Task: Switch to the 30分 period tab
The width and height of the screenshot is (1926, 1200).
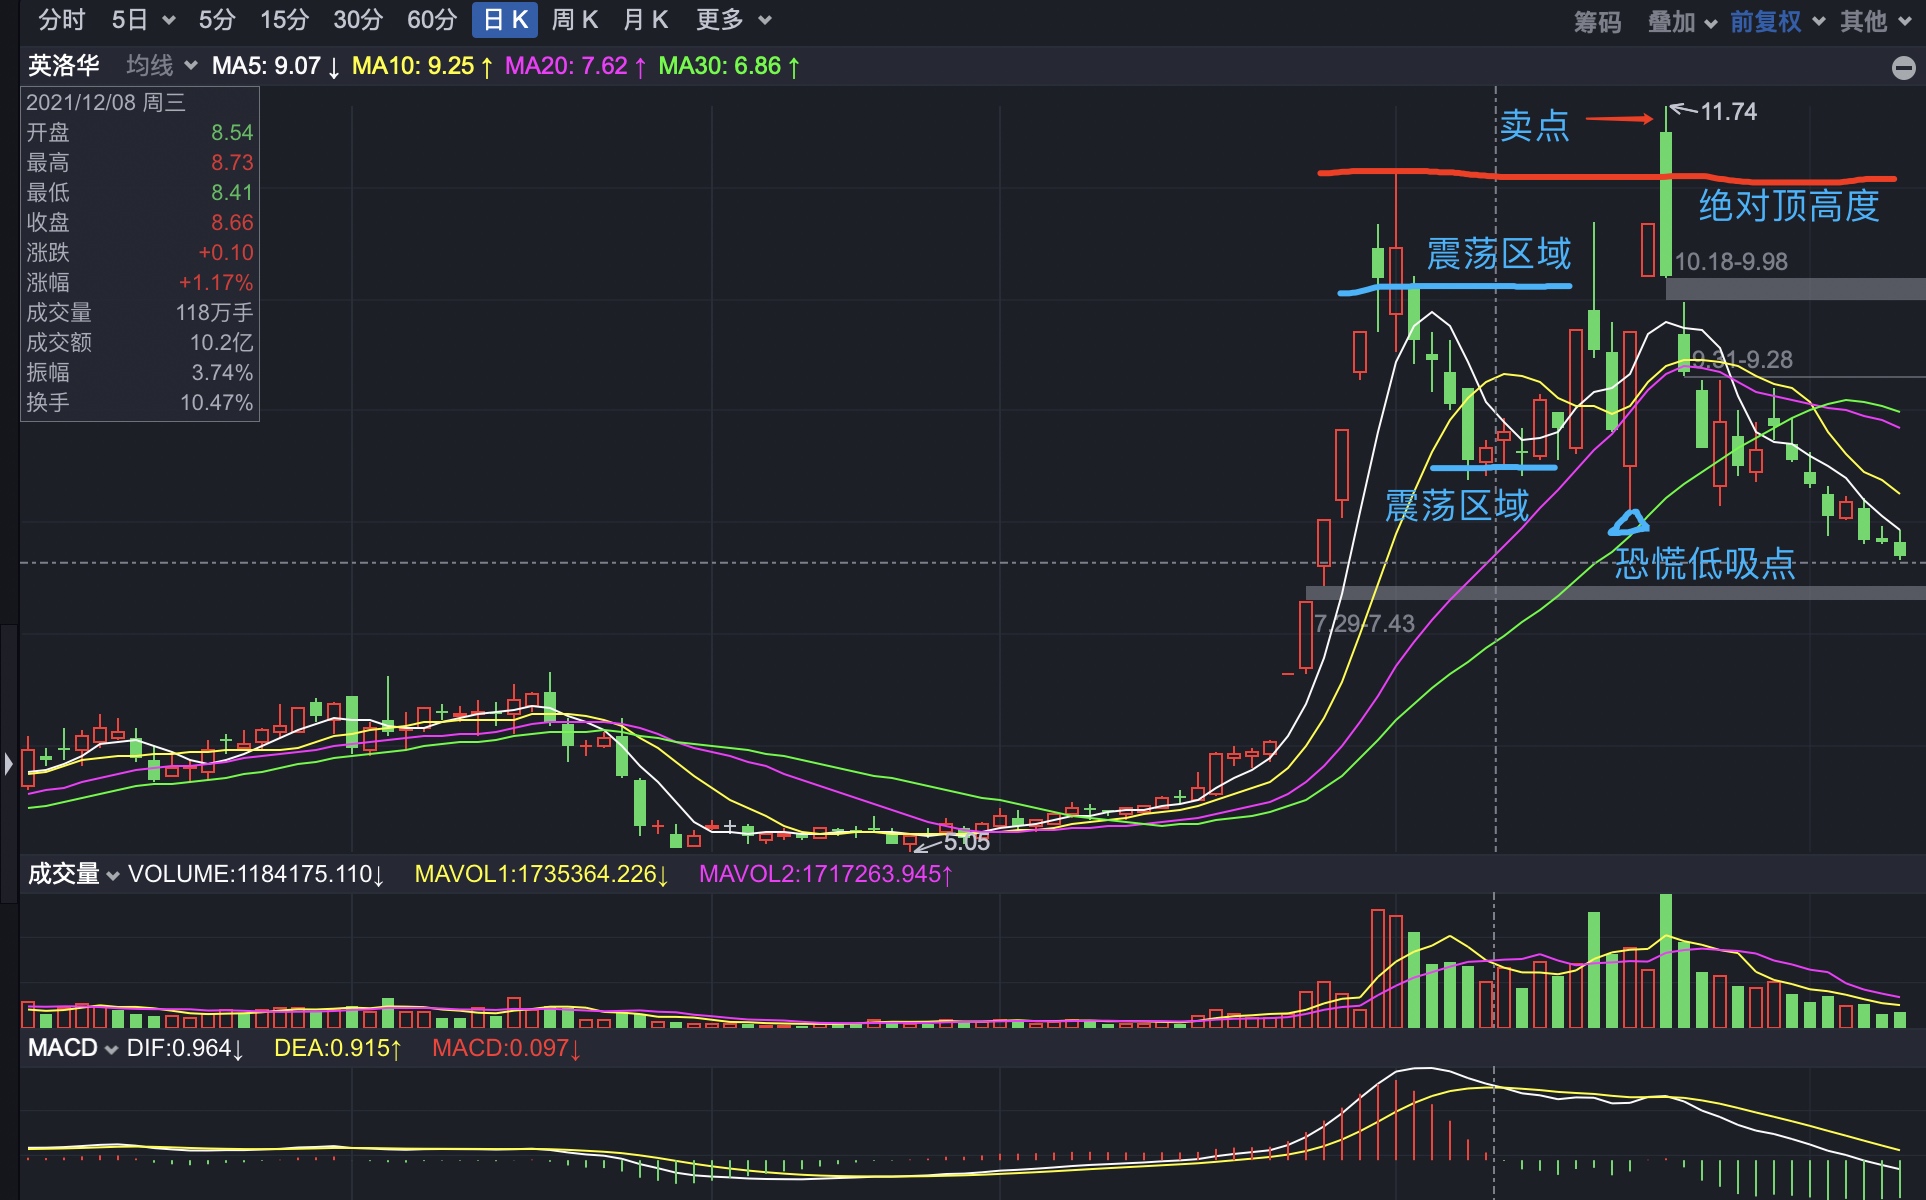Action: point(358,20)
